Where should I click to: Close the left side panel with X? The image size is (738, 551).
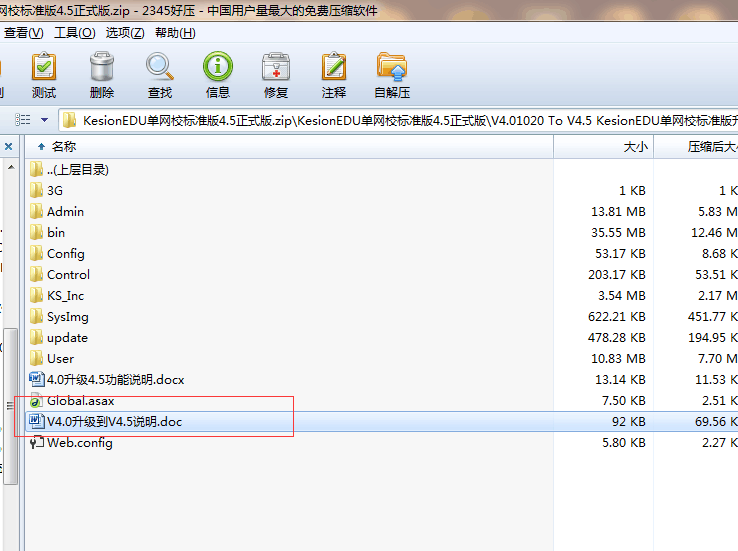9,147
